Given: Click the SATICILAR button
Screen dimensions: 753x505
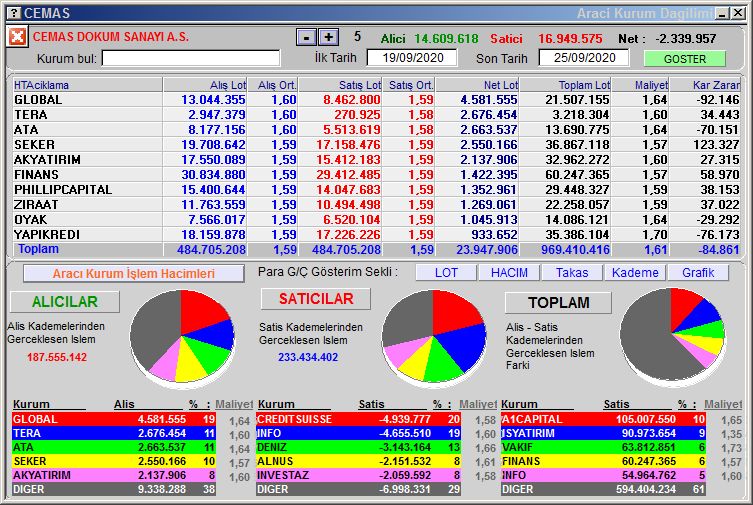Looking at the screenshot, I should pyautogui.click(x=316, y=299).
